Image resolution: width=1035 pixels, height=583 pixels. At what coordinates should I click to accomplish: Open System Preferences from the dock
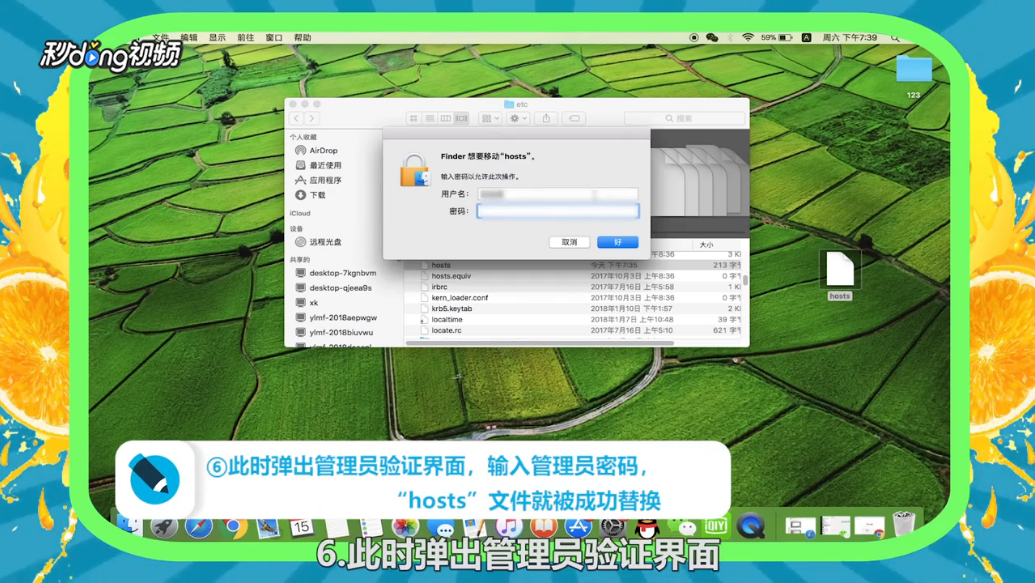[x=613, y=527]
